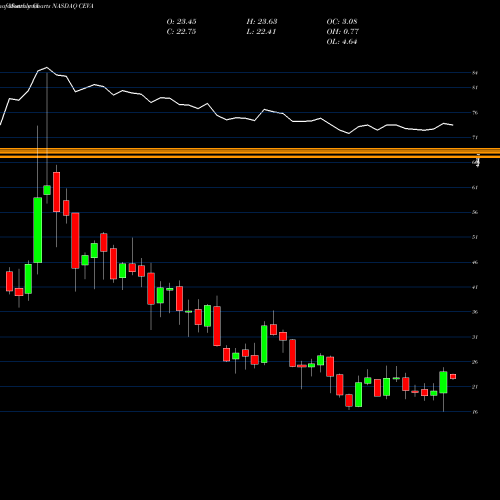Click the tallest green candlestick body
The height and width of the screenshot is (500, 500).
click(38, 230)
